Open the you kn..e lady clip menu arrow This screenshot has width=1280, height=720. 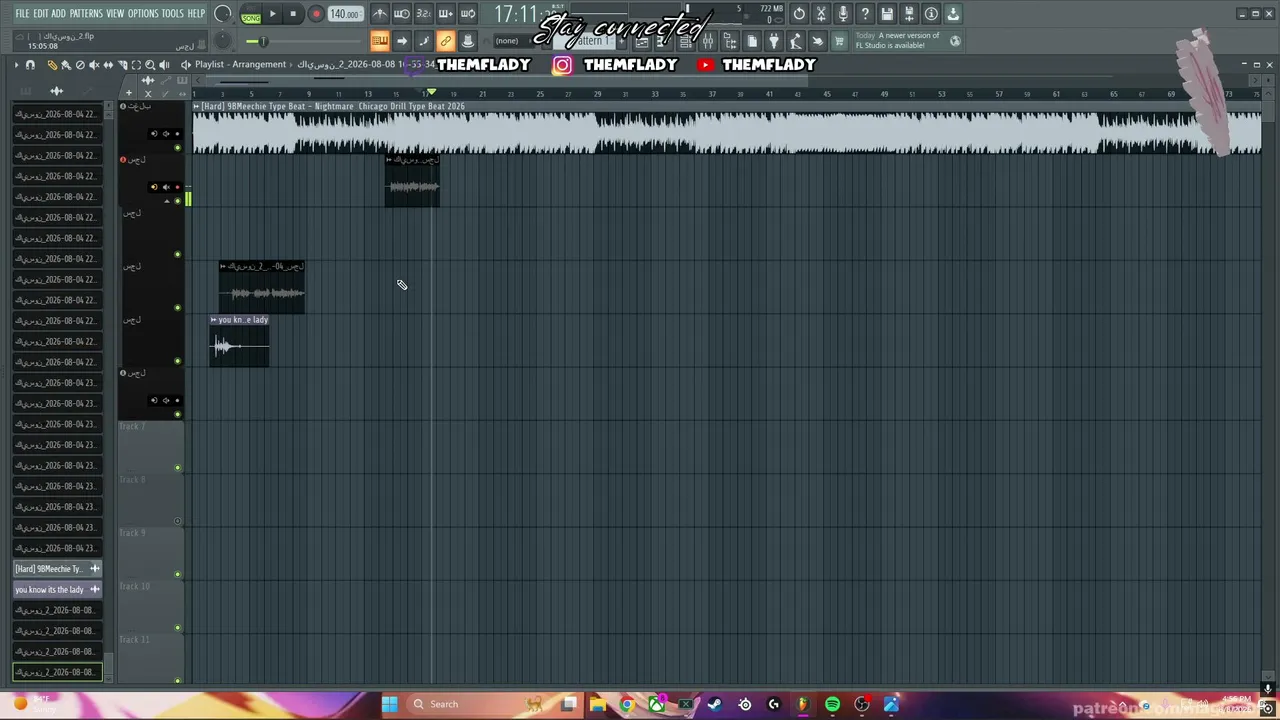click(214, 320)
